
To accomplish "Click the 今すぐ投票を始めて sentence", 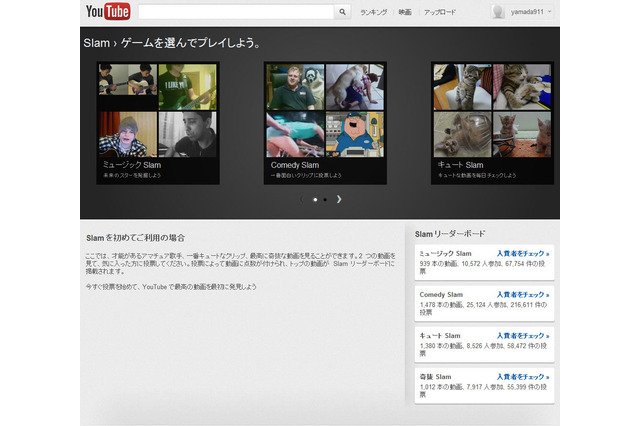I will click(x=171, y=287).
